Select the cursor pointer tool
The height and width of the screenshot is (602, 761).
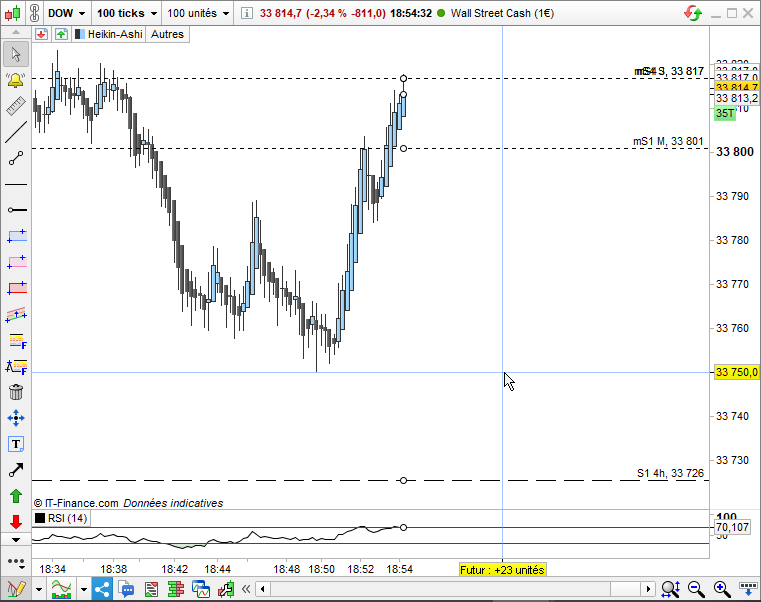coord(16,54)
